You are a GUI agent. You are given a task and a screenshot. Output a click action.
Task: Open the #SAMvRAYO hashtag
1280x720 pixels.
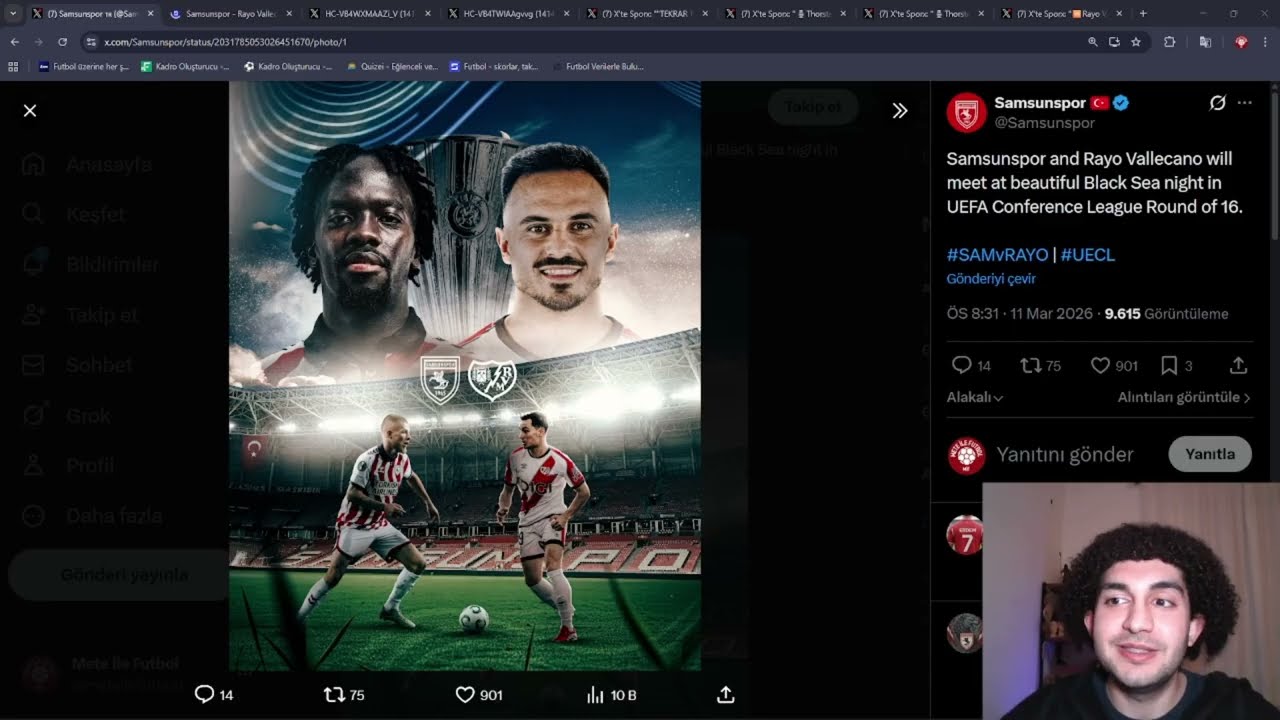coord(997,255)
